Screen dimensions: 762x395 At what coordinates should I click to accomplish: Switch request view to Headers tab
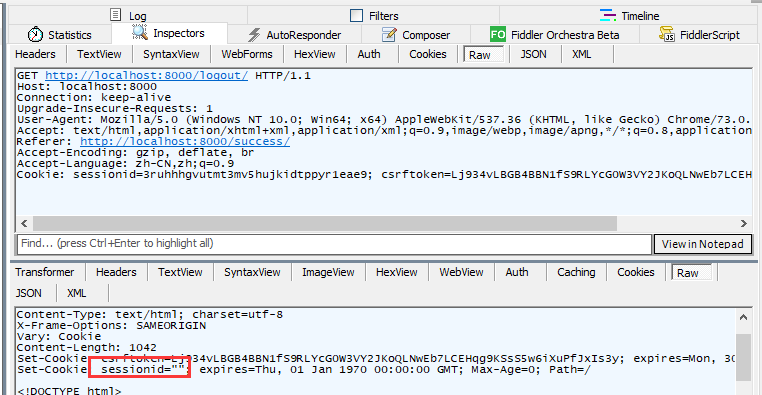click(35, 54)
